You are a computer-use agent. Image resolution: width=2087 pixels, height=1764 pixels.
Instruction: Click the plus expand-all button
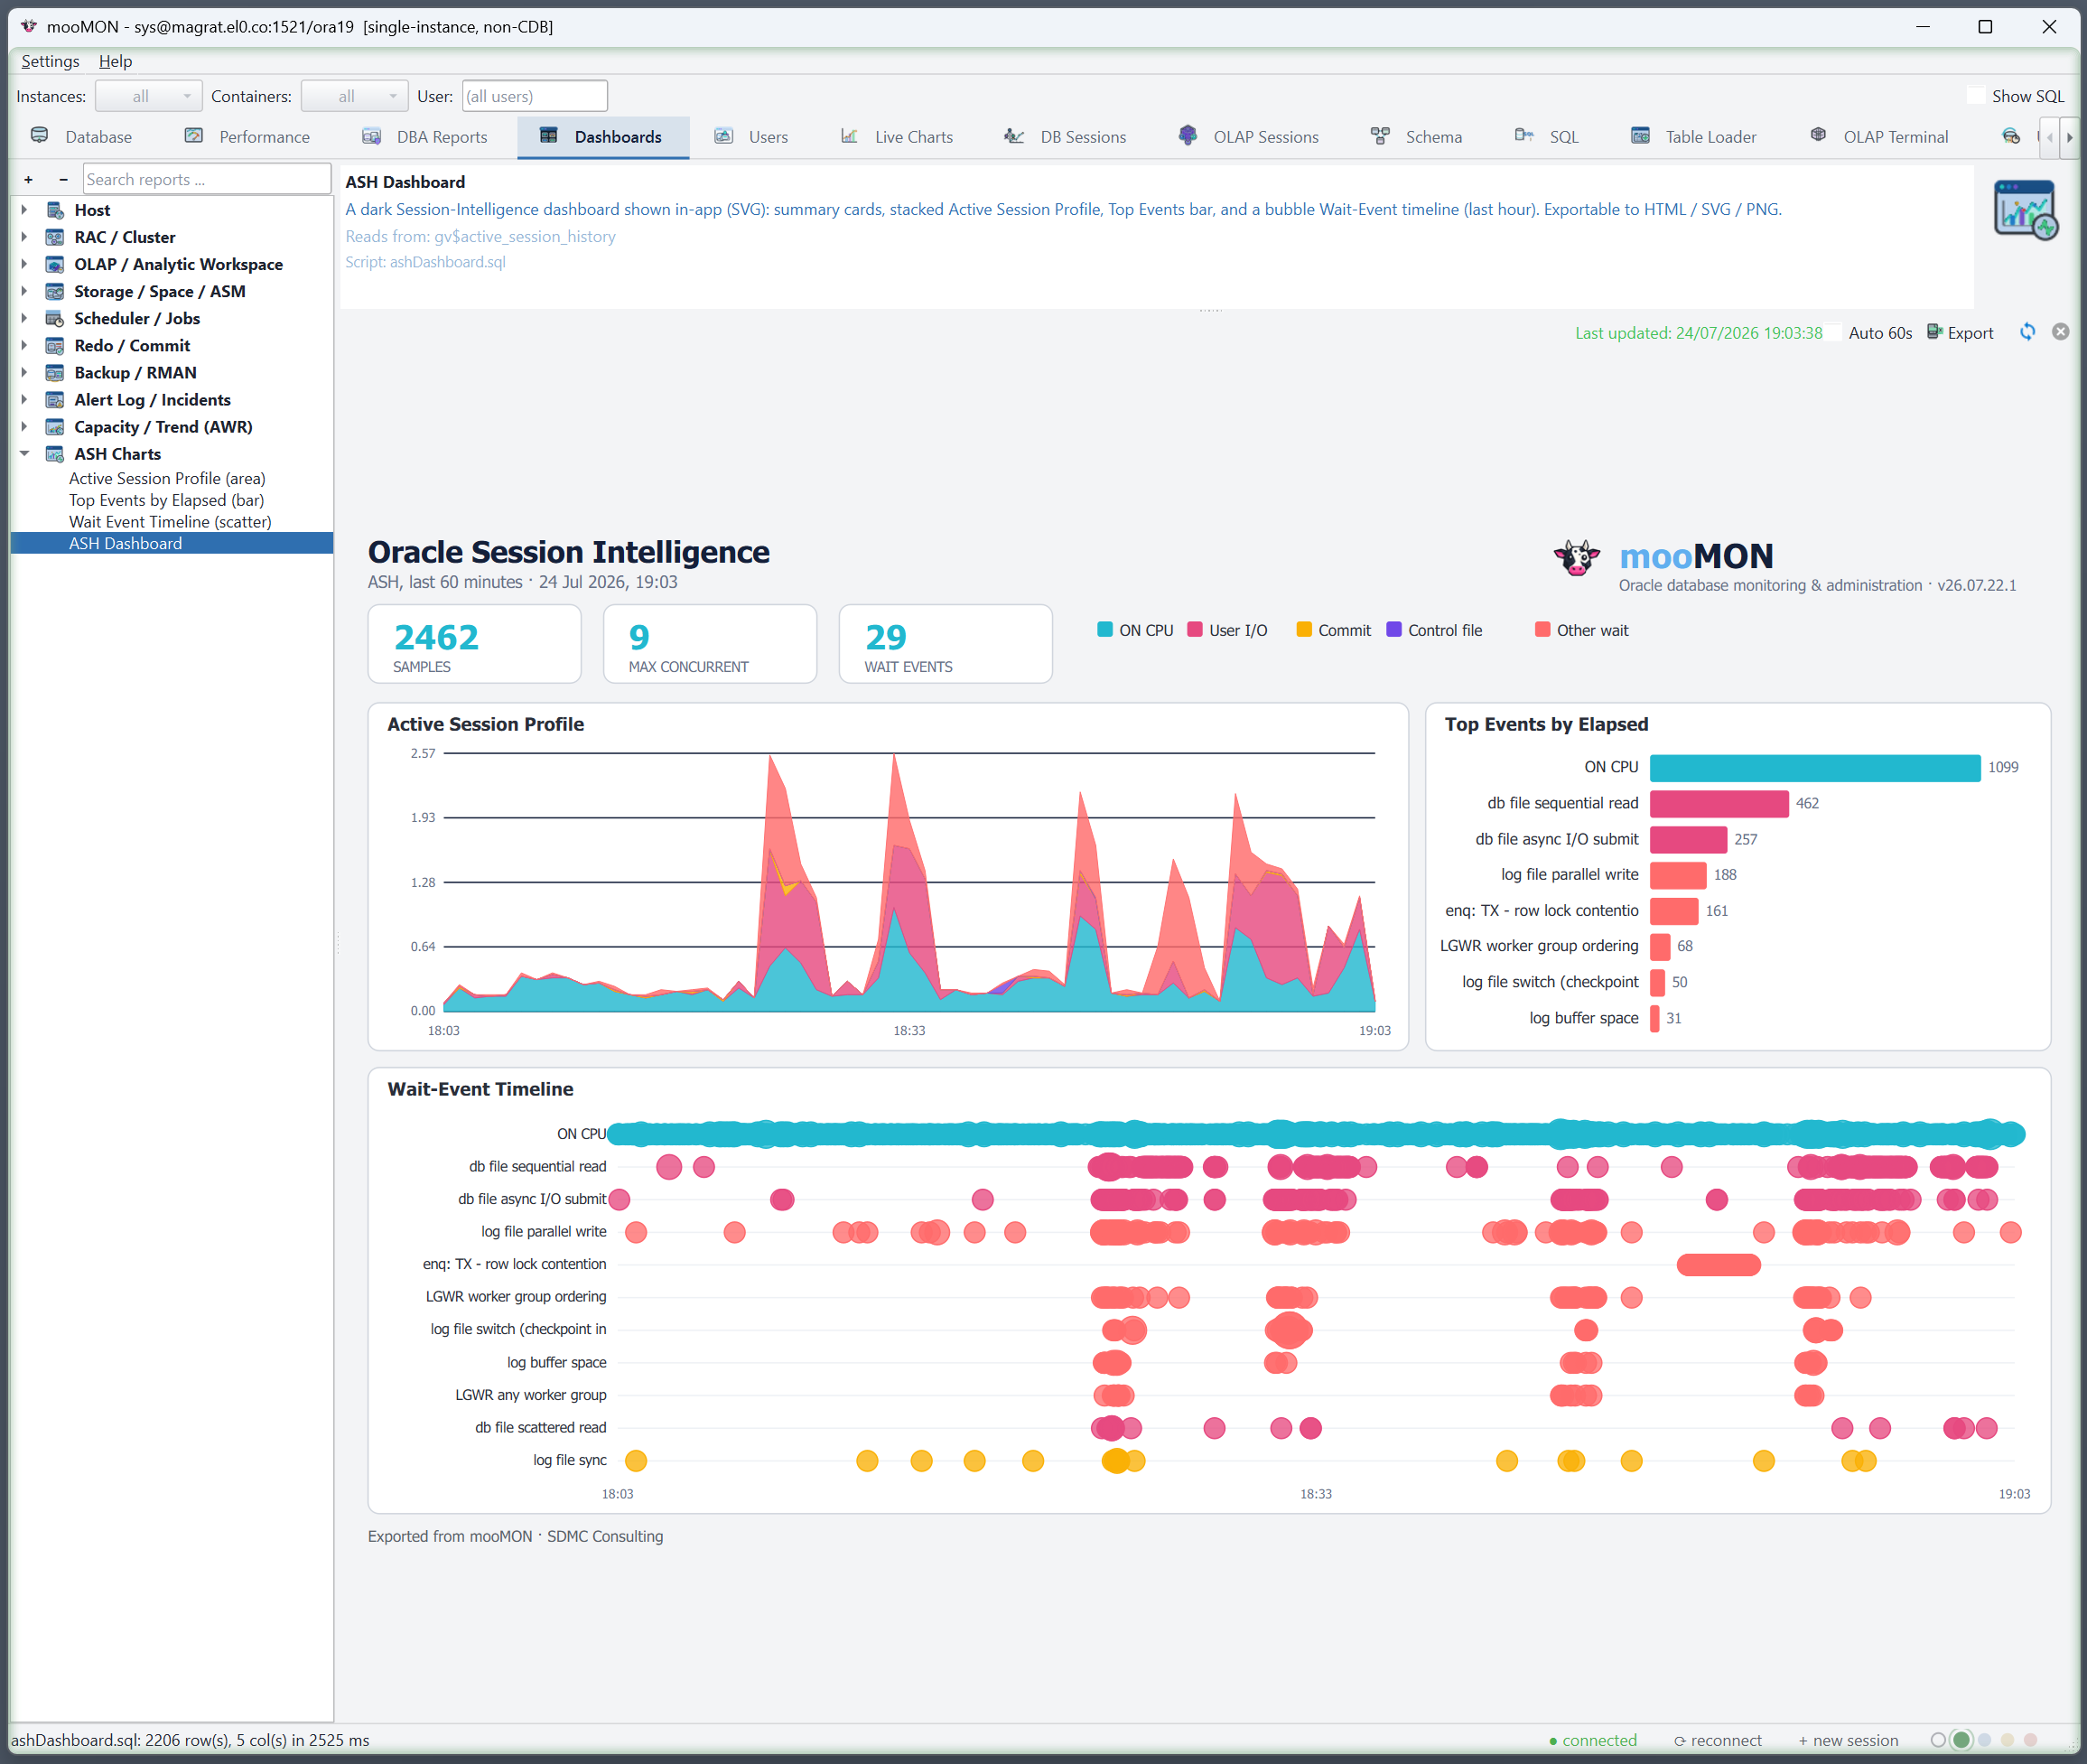[28, 180]
